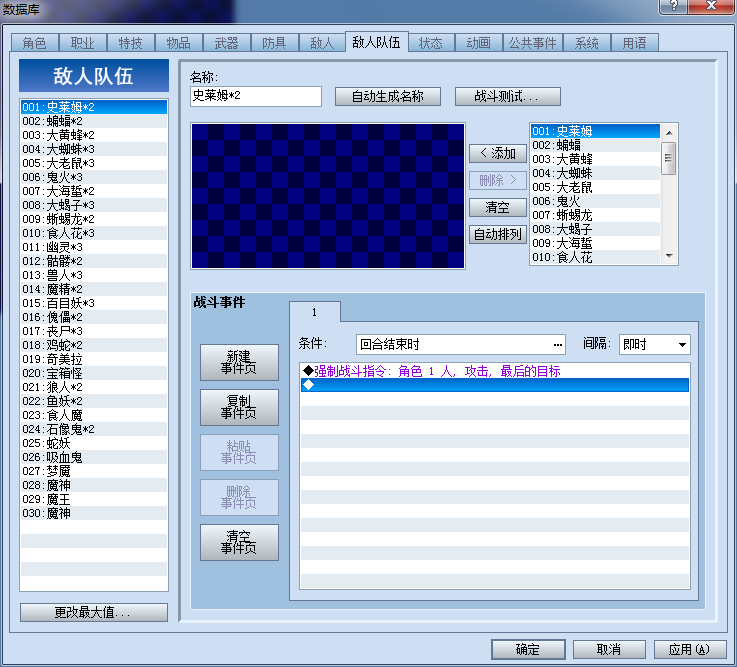
Task: Select troop 017:丧尸*3
Action: click(94, 331)
